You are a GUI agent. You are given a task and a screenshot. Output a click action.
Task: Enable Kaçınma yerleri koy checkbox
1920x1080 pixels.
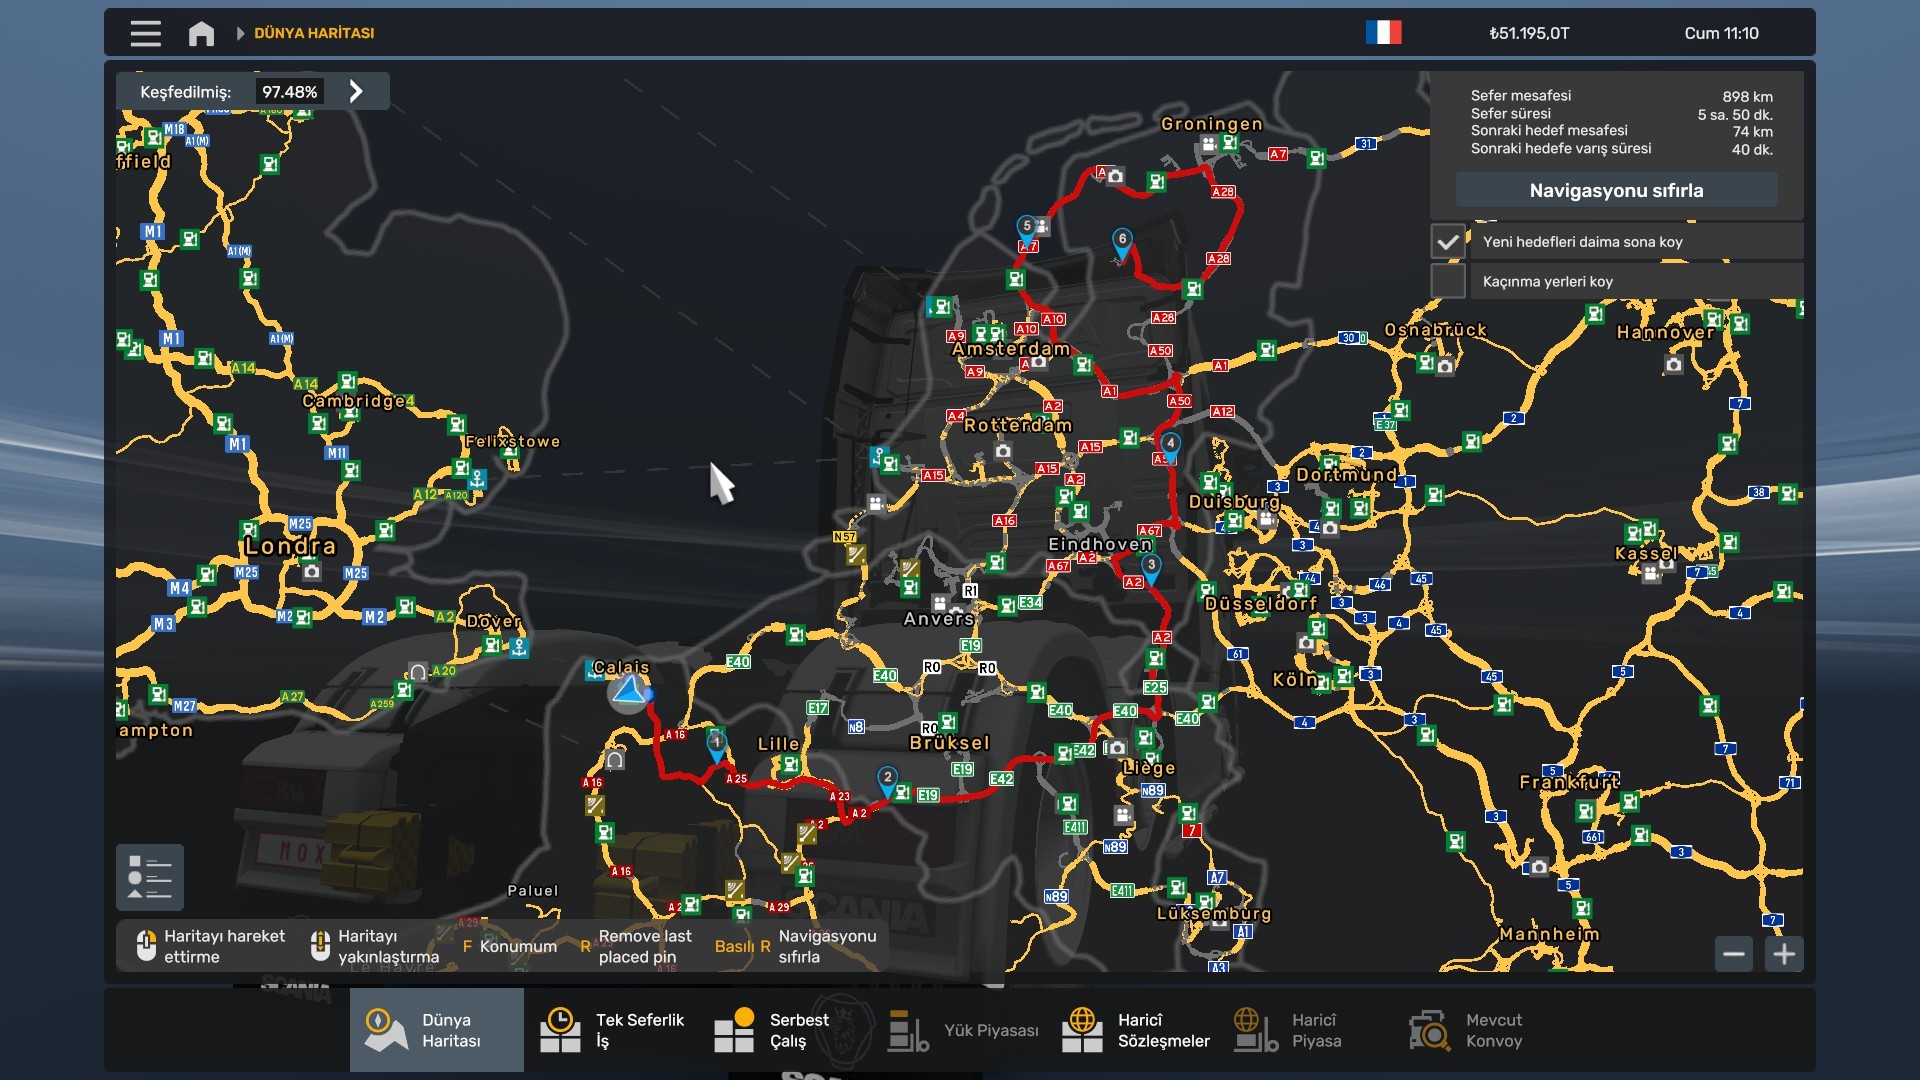(1448, 281)
